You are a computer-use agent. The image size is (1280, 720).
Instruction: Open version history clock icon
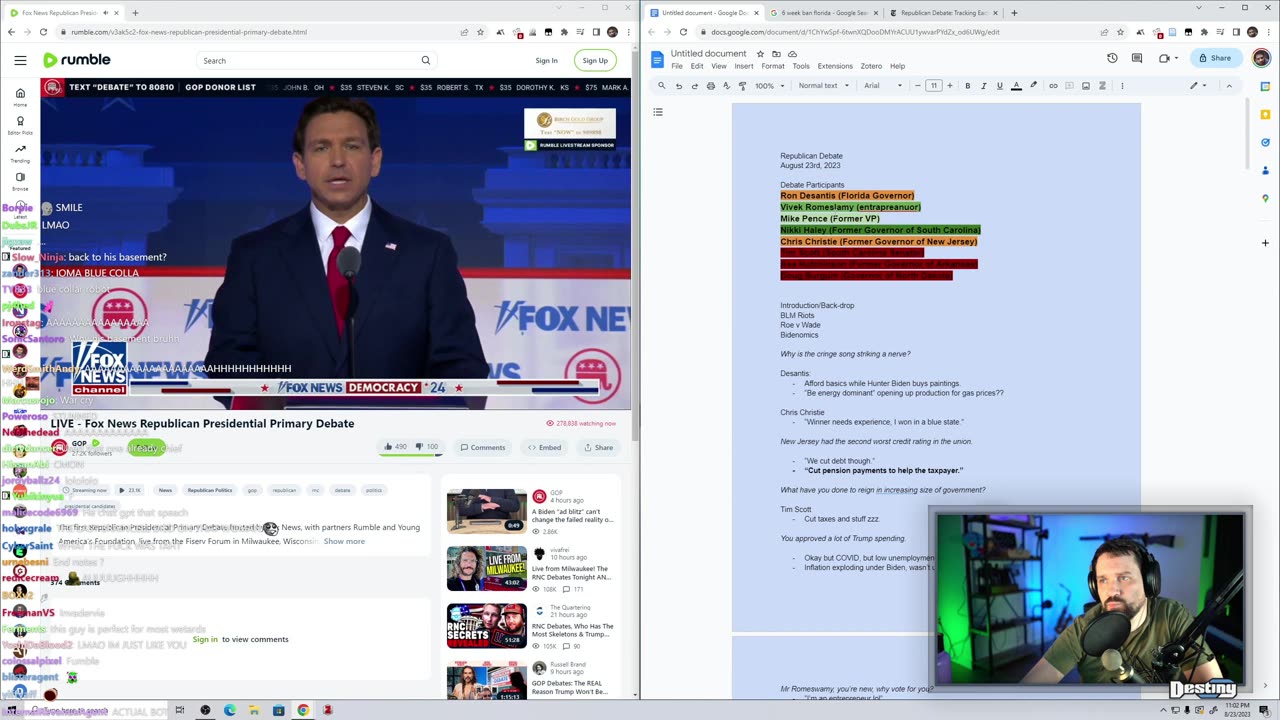(x=1112, y=58)
